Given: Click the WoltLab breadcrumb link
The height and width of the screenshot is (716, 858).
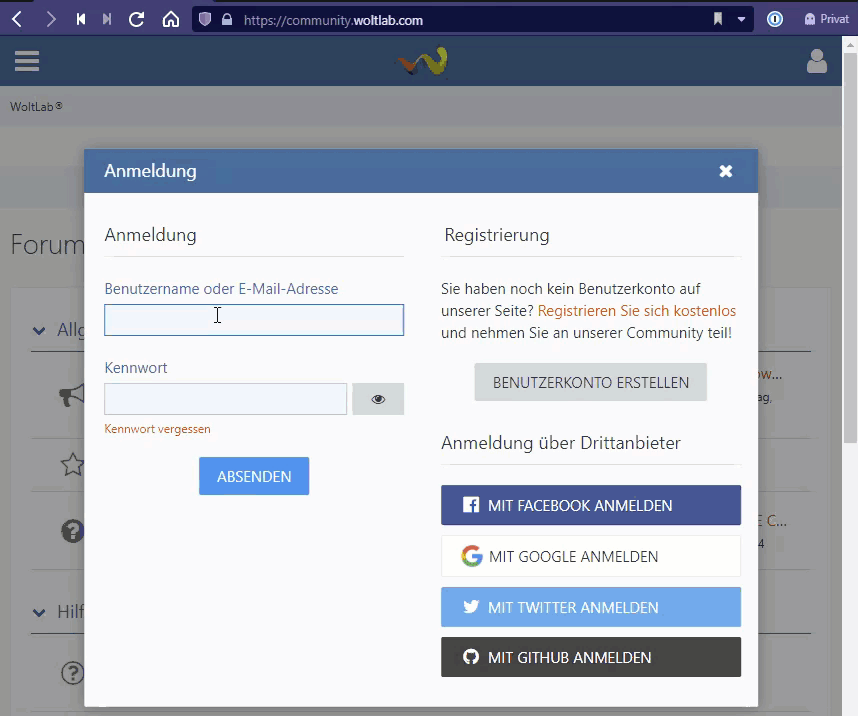Looking at the screenshot, I should 36,106.
